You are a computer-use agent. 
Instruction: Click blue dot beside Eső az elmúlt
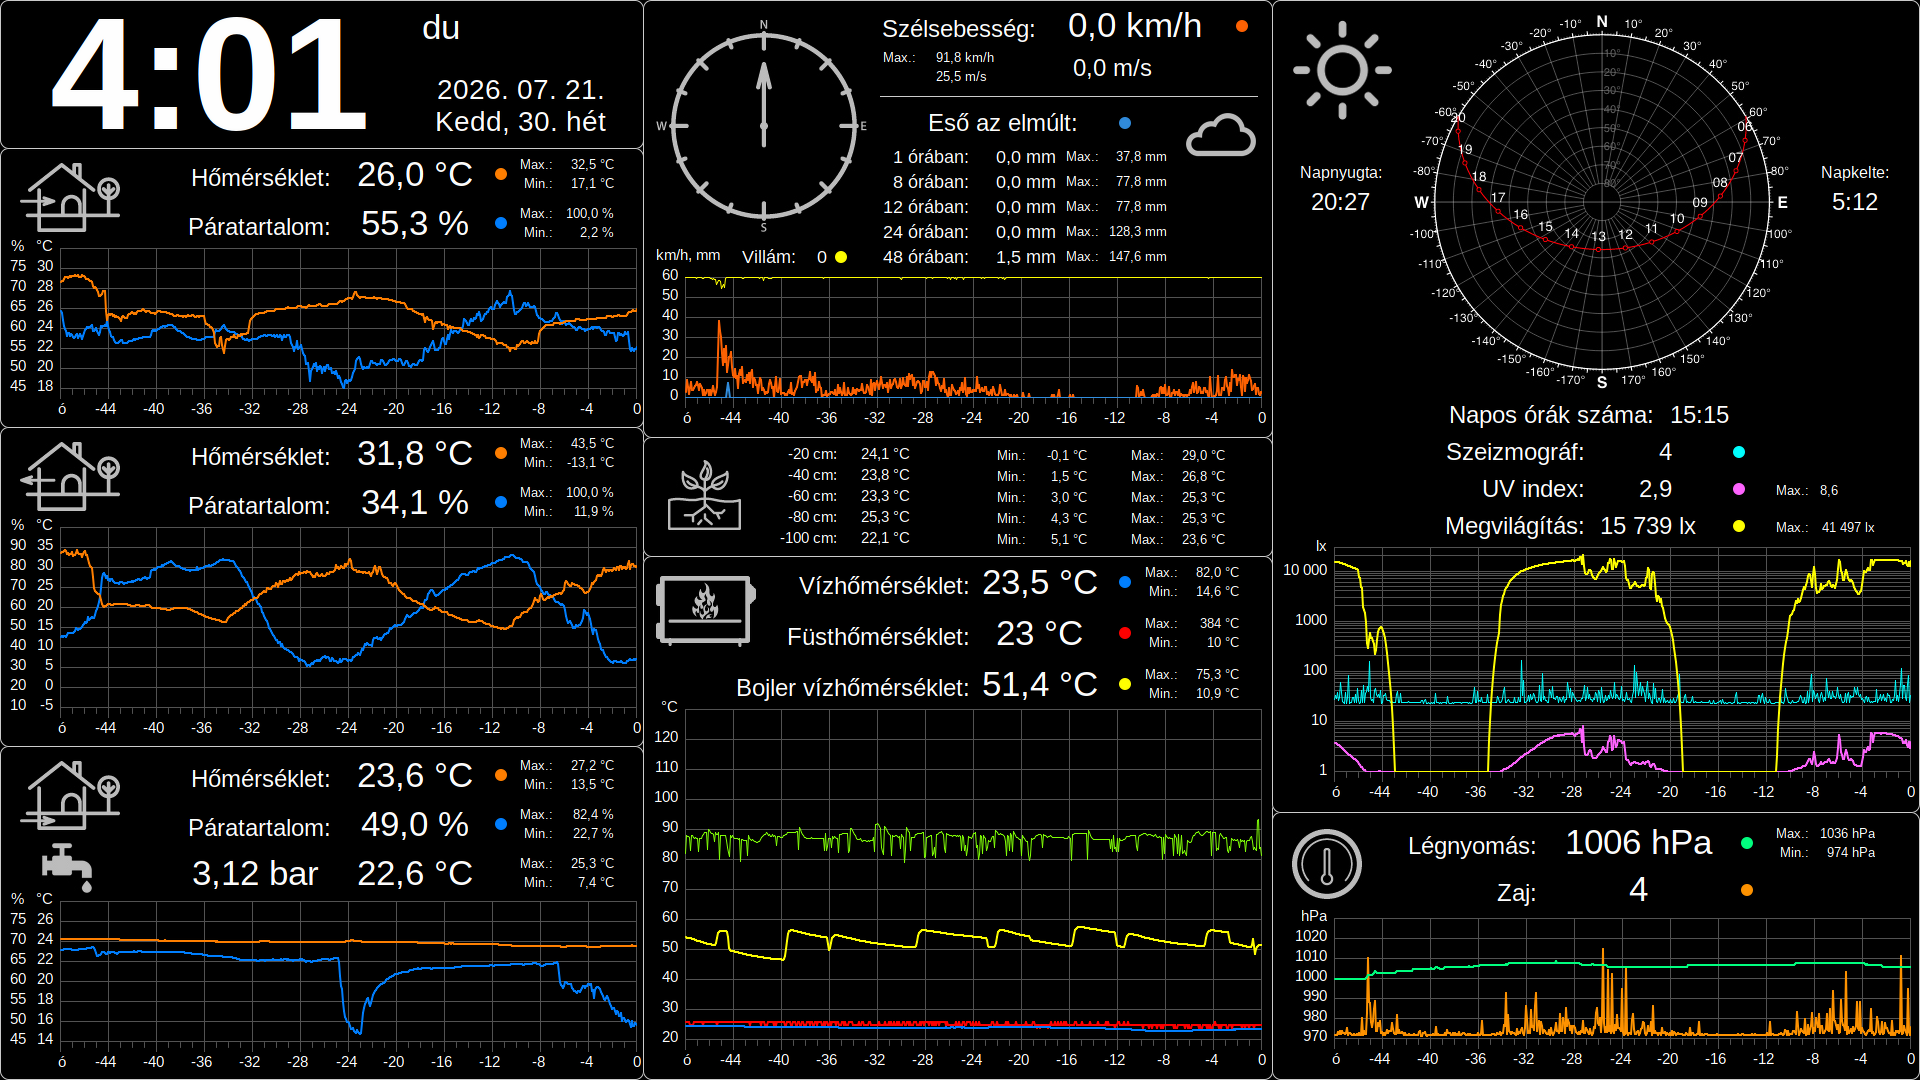[1125, 123]
